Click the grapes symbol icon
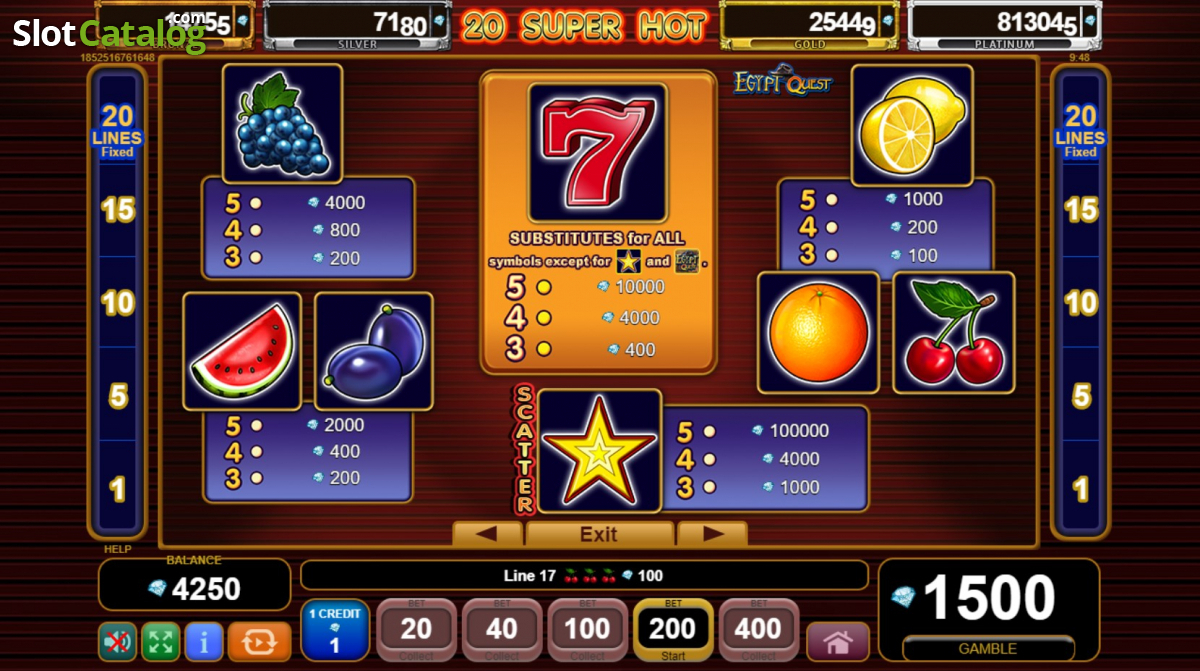1200x671 pixels. [x=282, y=124]
